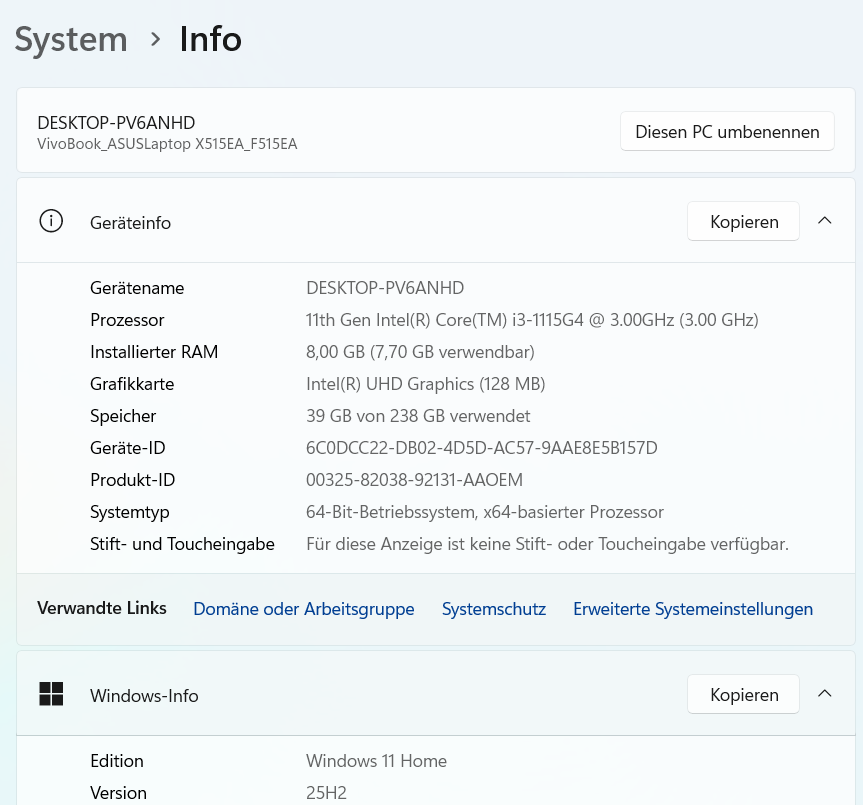Click the Windows logo icon beside Windows-Info

(51, 694)
